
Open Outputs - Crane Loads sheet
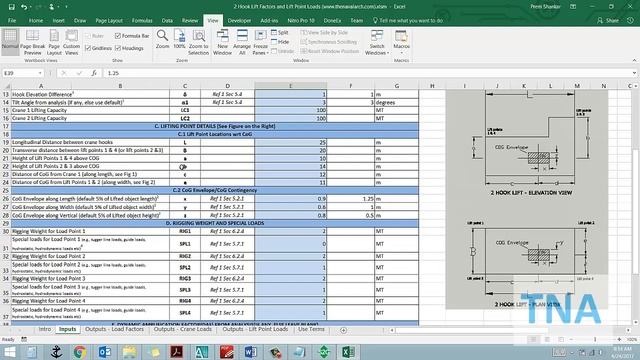point(182,329)
